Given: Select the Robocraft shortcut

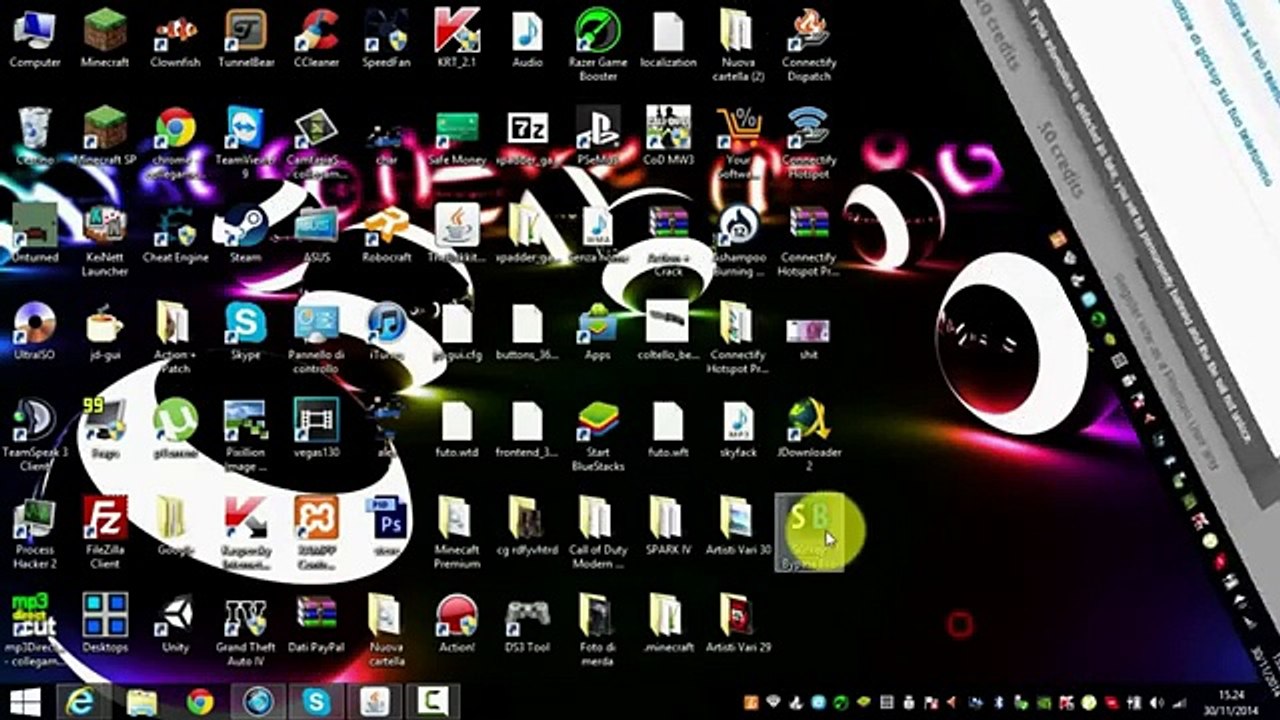Looking at the screenshot, I should [385, 233].
